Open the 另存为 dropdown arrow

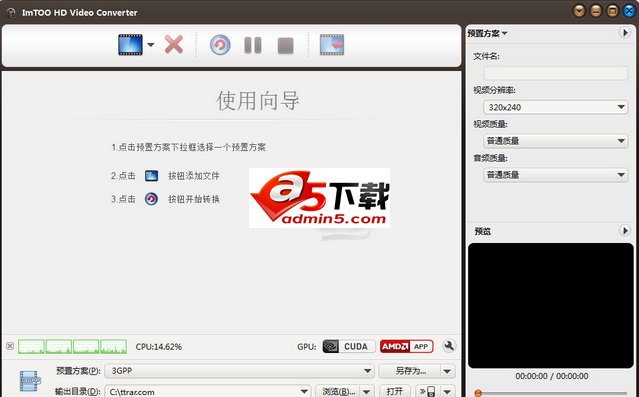pos(447,371)
